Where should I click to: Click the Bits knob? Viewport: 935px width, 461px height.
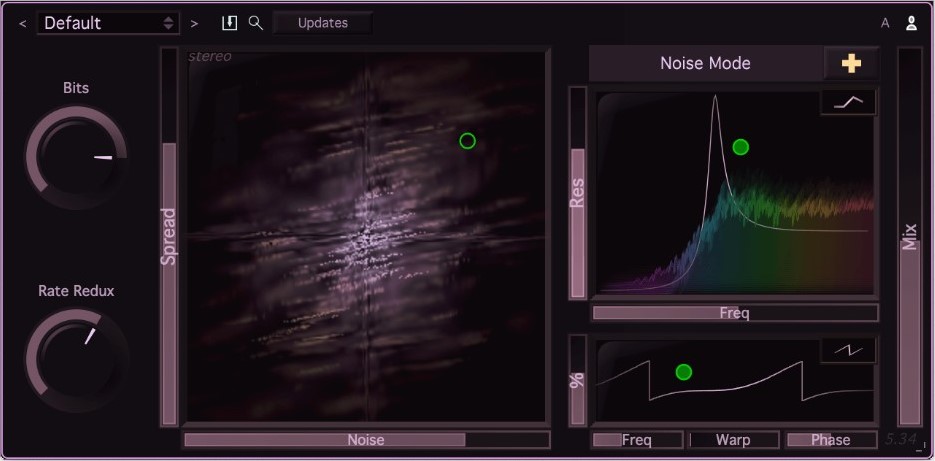tap(76, 157)
